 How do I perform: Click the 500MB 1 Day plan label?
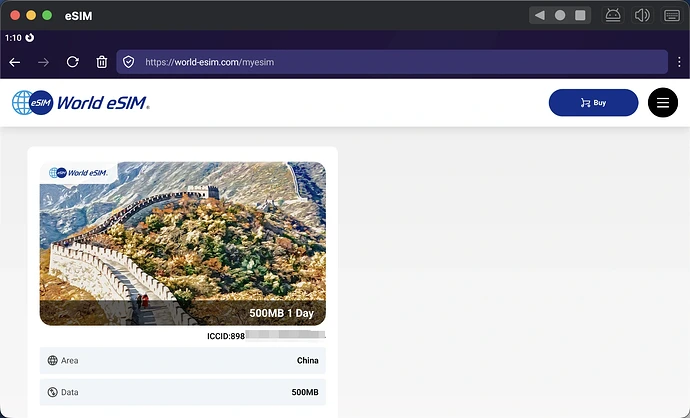click(281, 313)
